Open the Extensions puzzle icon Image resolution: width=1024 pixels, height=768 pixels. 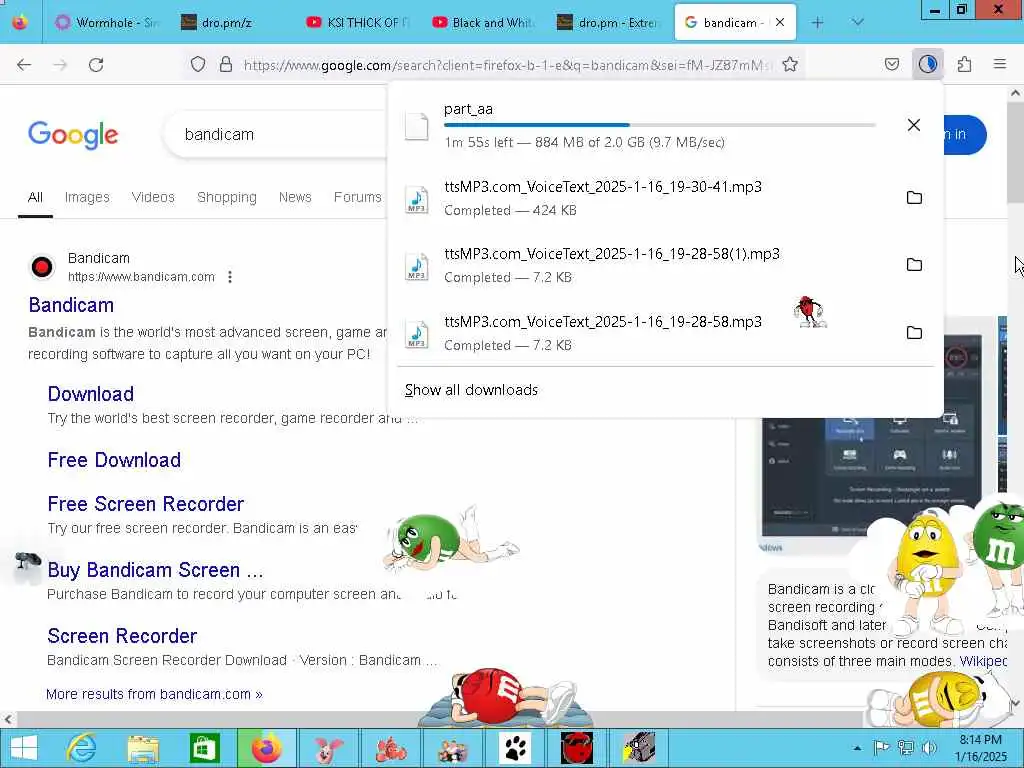(x=965, y=64)
